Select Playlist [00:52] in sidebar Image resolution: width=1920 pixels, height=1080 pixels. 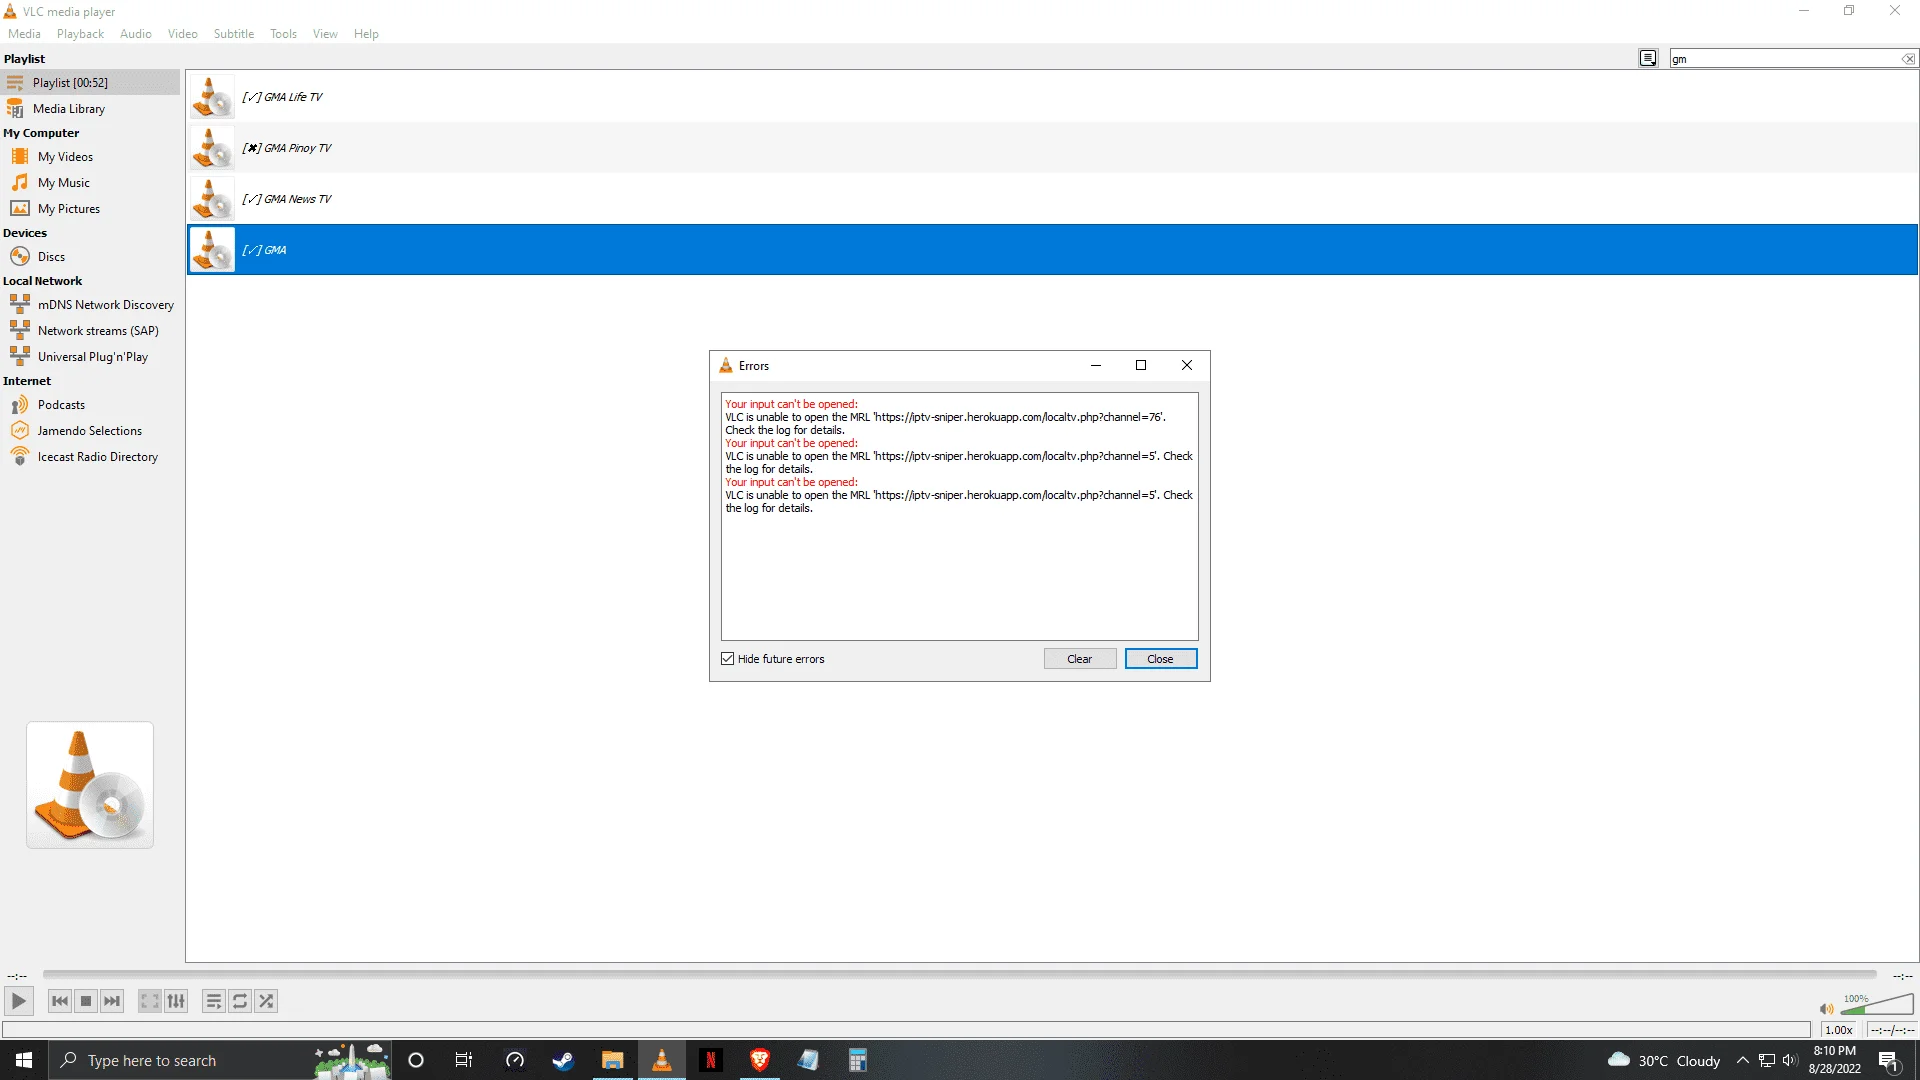point(90,83)
